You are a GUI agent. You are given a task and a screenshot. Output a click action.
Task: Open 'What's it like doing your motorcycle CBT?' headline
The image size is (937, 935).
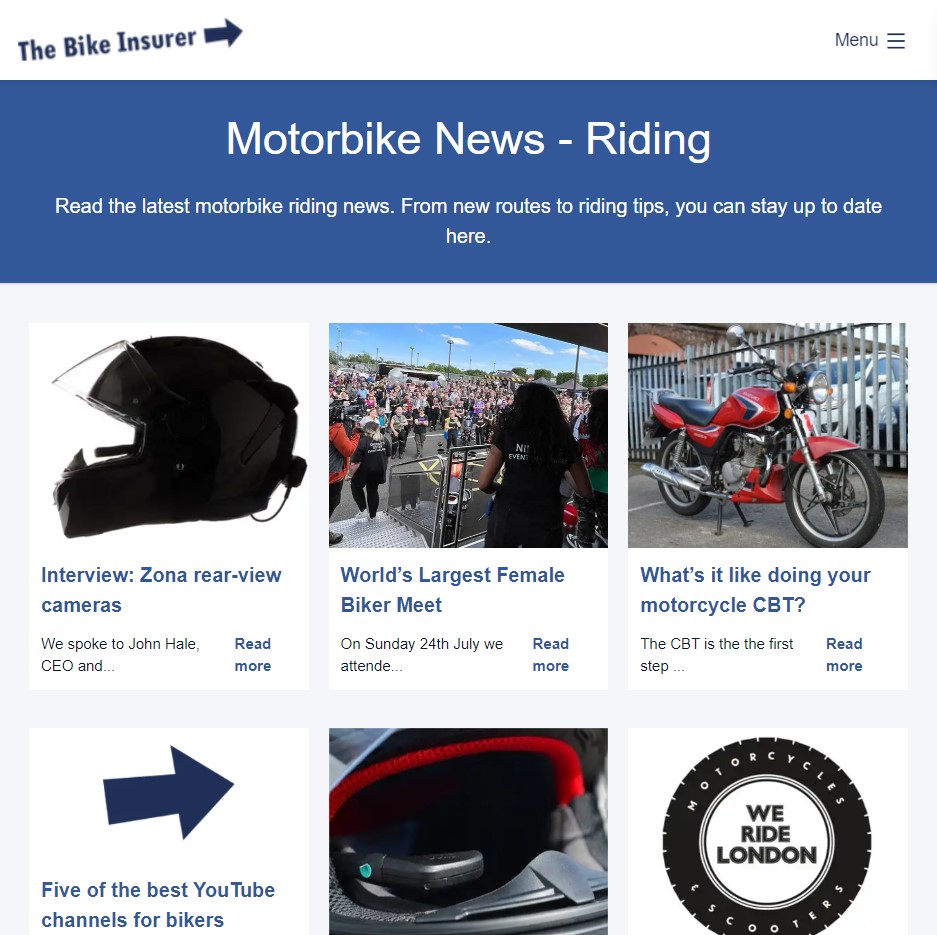(x=755, y=590)
